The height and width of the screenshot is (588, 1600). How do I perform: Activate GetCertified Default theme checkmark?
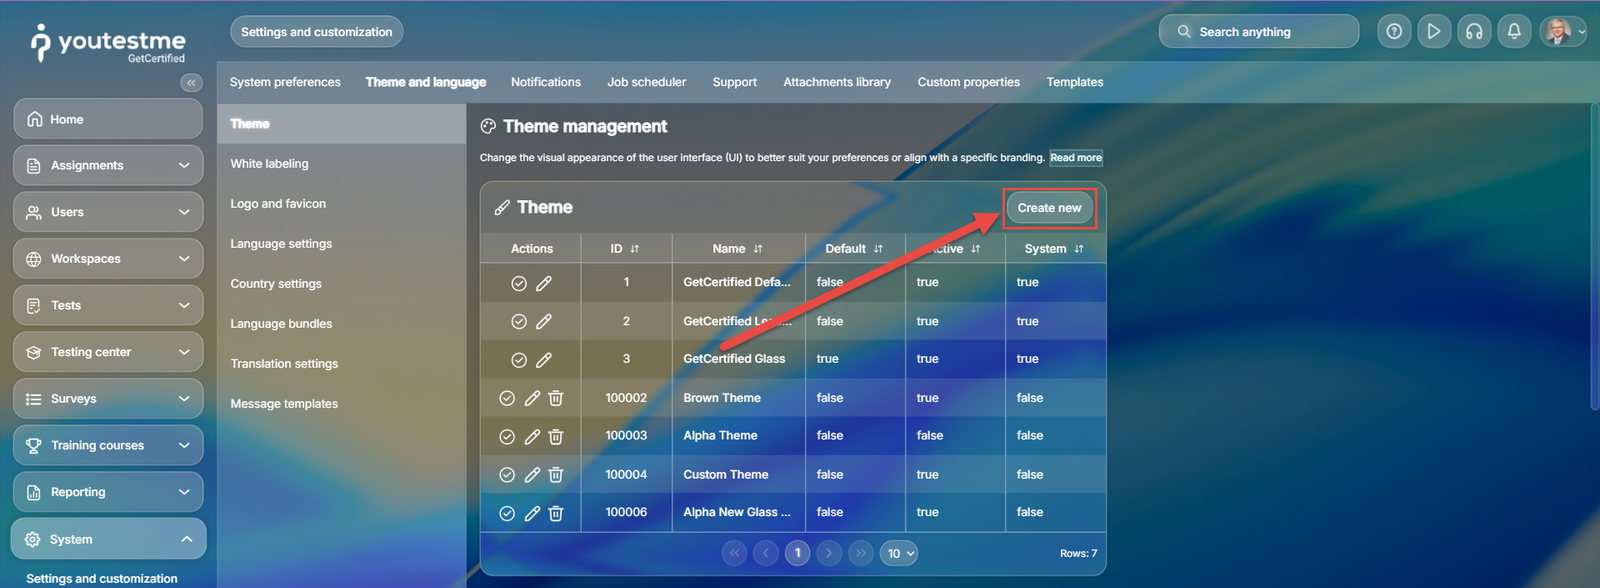(x=519, y=283)
